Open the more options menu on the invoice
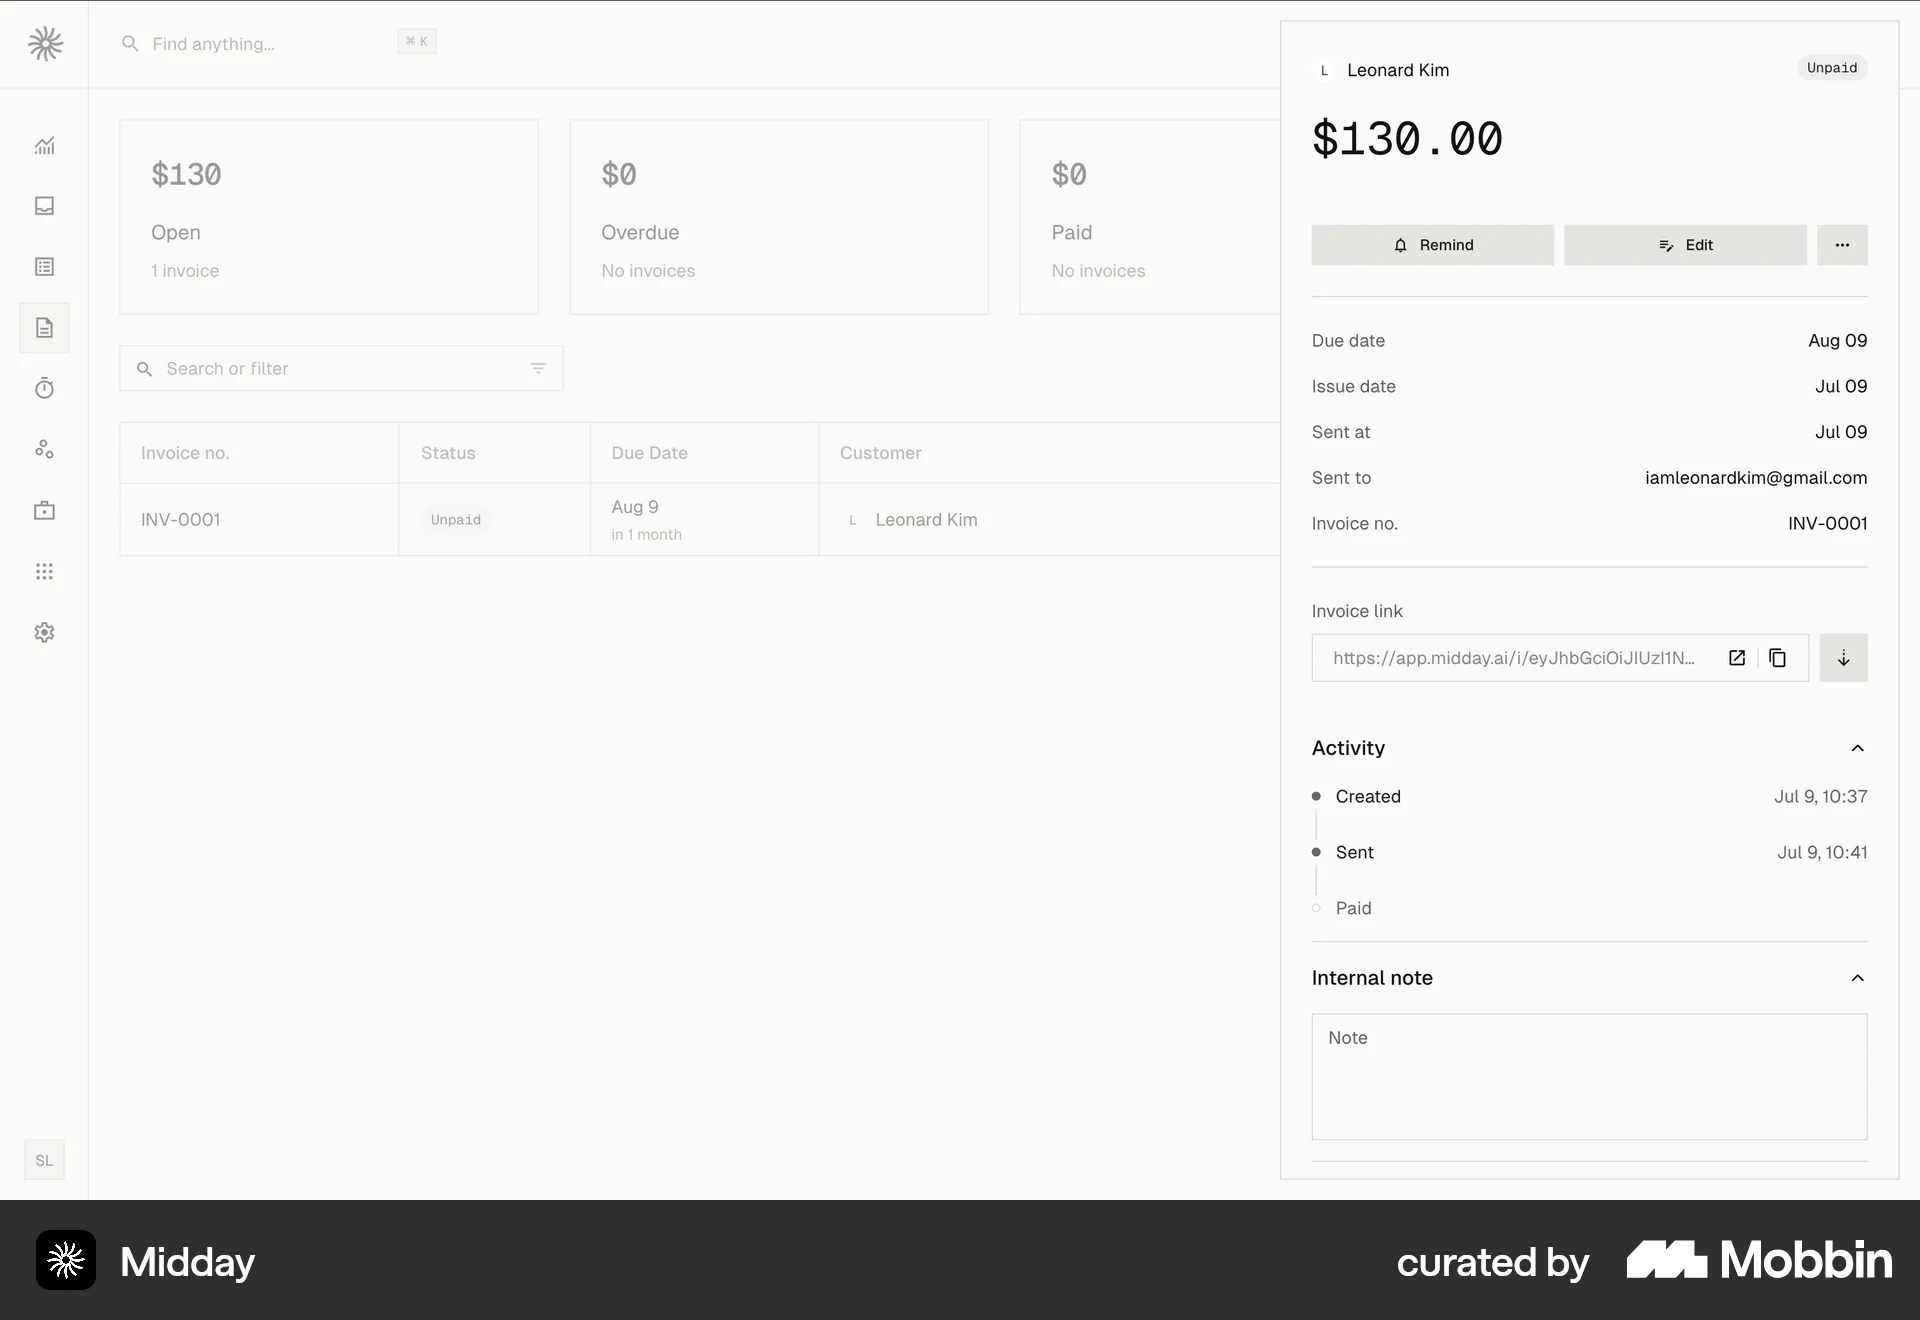The image size is (1920, 1320). click(1843, 245)
